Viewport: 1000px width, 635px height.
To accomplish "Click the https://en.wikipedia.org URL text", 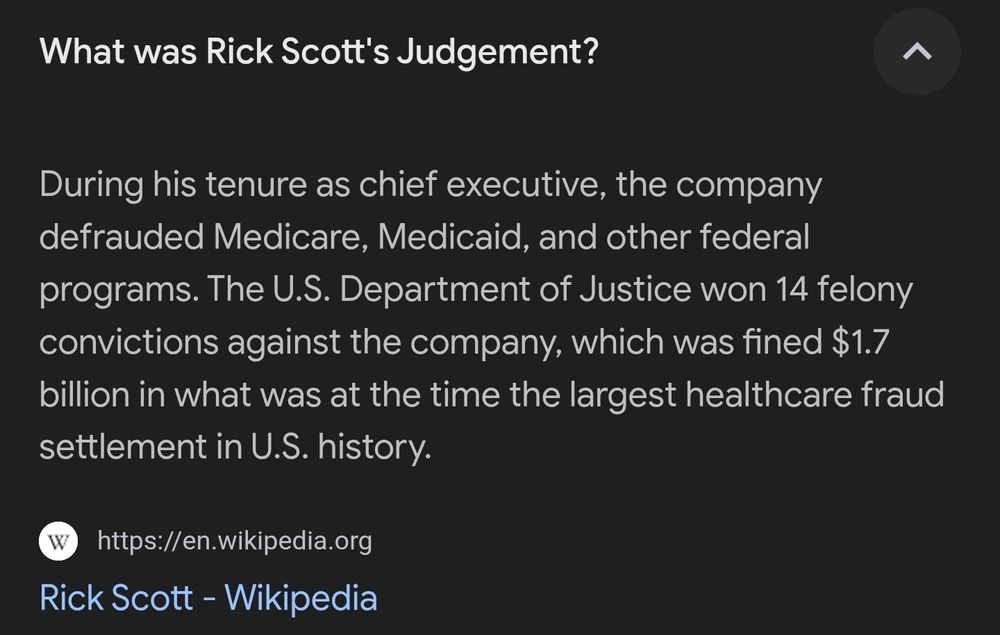I will (235, 541).
